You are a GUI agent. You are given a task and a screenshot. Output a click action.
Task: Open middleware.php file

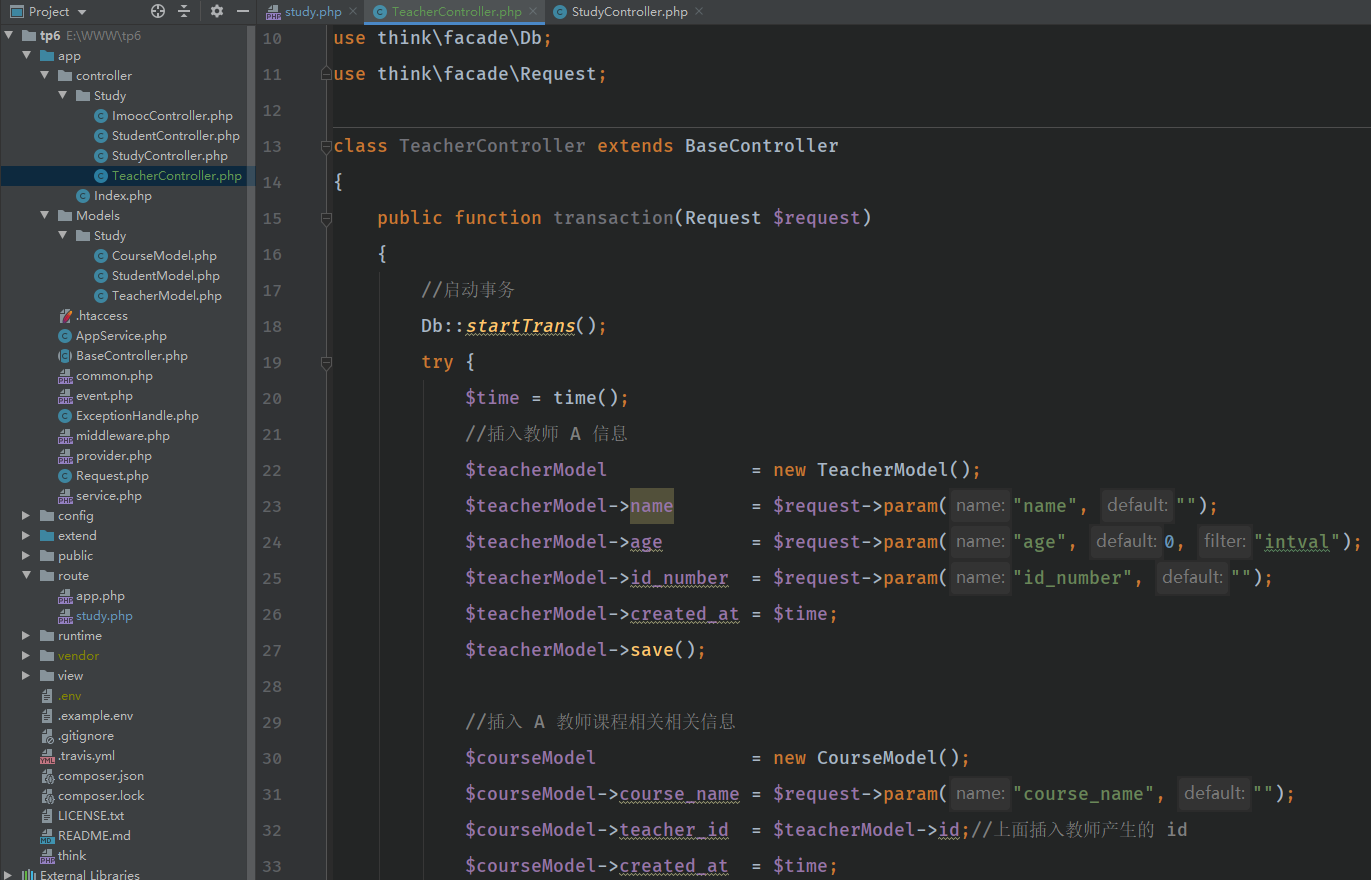pyautogui.click(x=123, y=436)
